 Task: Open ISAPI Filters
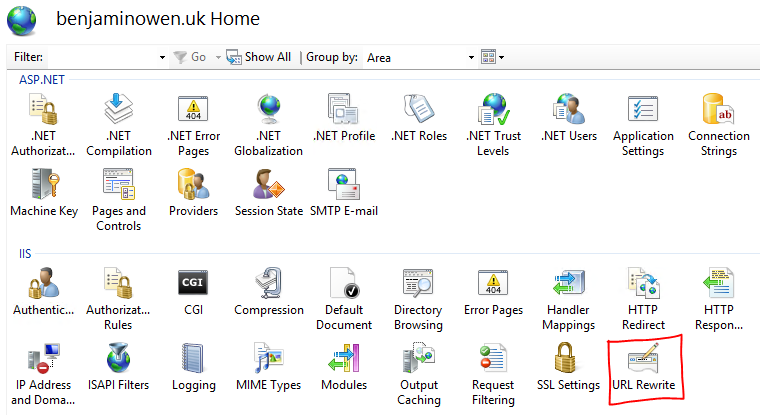(118, 367)
